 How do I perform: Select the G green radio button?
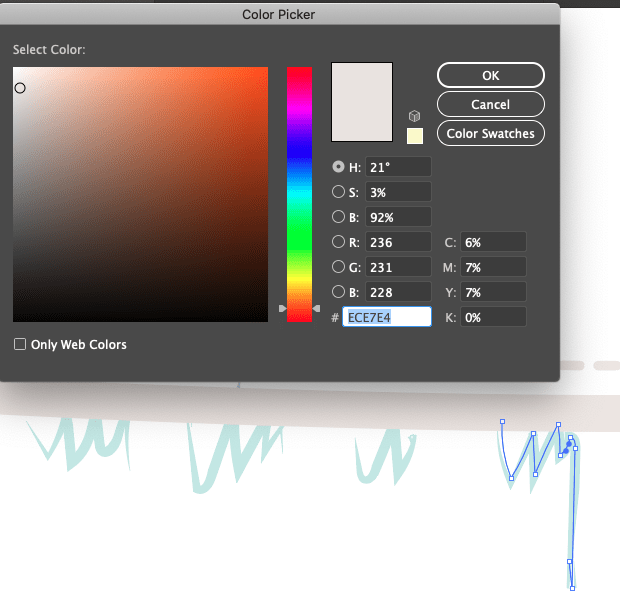click(x=338, y=267)
